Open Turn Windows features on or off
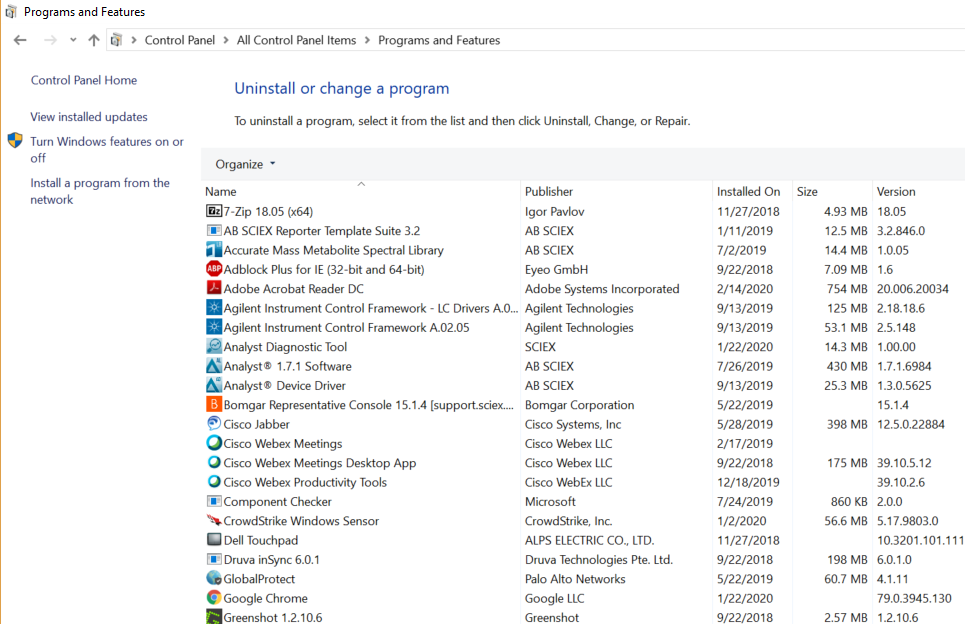This screenshot has width=965, height=624. pyautogui.click(x=107, y=150)
